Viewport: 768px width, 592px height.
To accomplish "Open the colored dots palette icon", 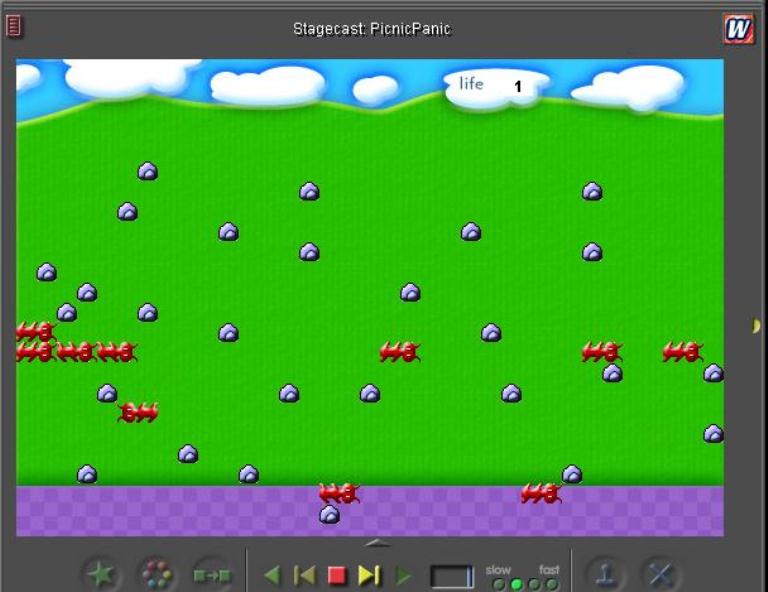I will pyautogui.click(x=156, y=575).
